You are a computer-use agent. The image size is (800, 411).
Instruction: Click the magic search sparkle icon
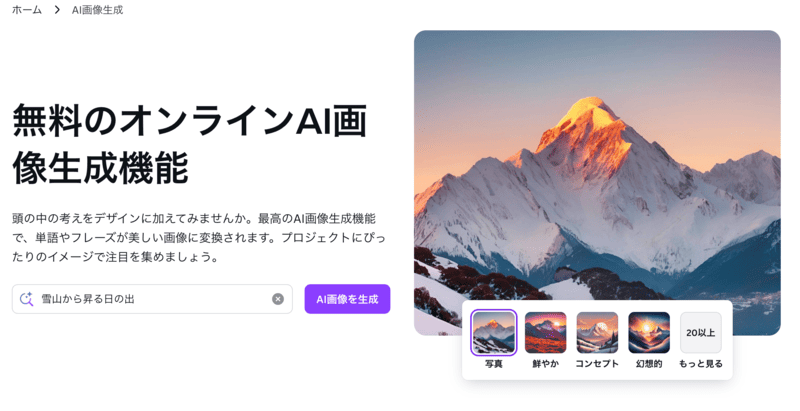click(x=27, y=299)
